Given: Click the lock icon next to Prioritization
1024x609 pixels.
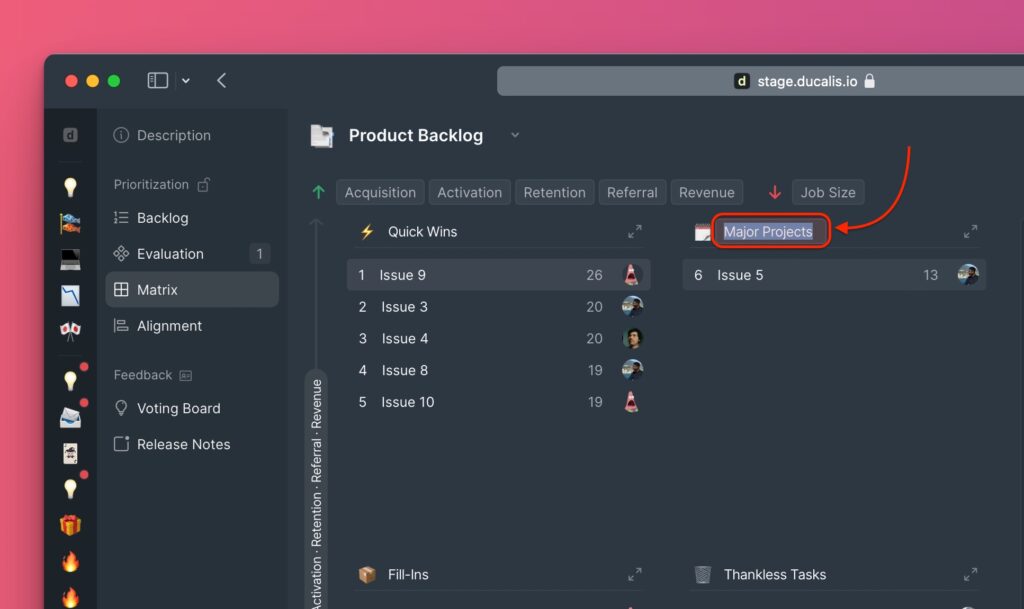Looking at the screenshot, I should [204, 185].
